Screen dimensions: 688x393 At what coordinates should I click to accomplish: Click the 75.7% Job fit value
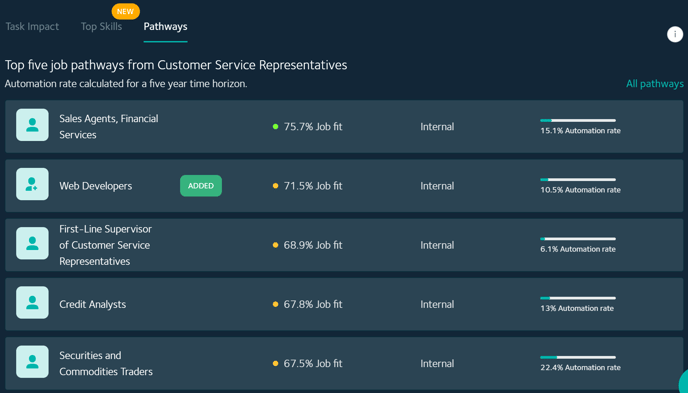coord(313,127)
